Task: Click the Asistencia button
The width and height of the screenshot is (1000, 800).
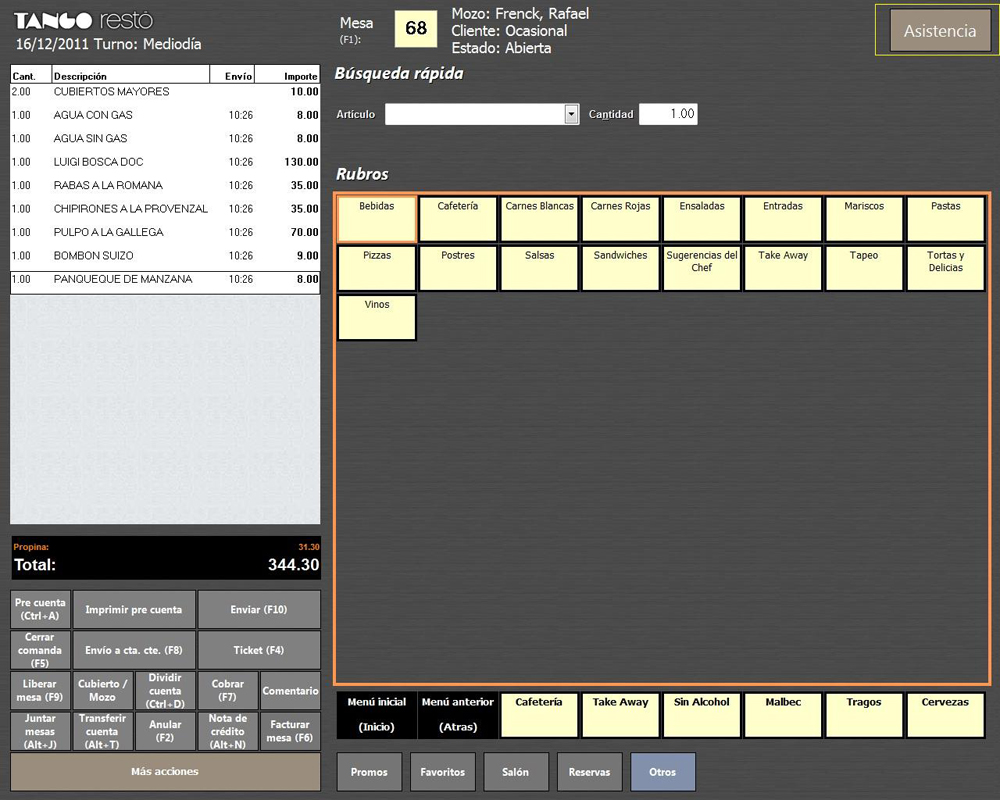Action: click(940, 31)
